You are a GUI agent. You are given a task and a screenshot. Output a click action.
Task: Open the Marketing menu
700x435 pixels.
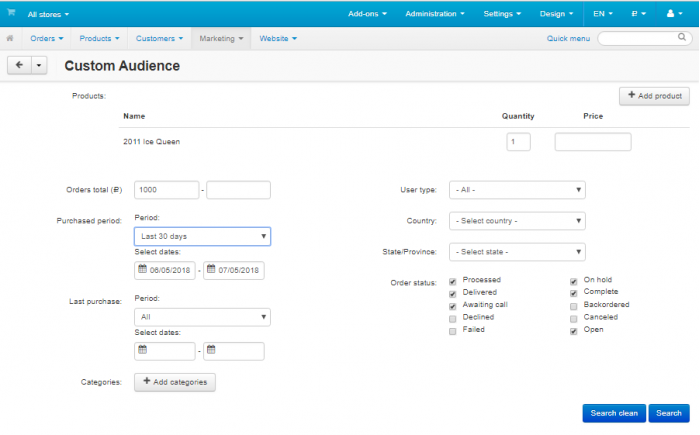point(221,38)
